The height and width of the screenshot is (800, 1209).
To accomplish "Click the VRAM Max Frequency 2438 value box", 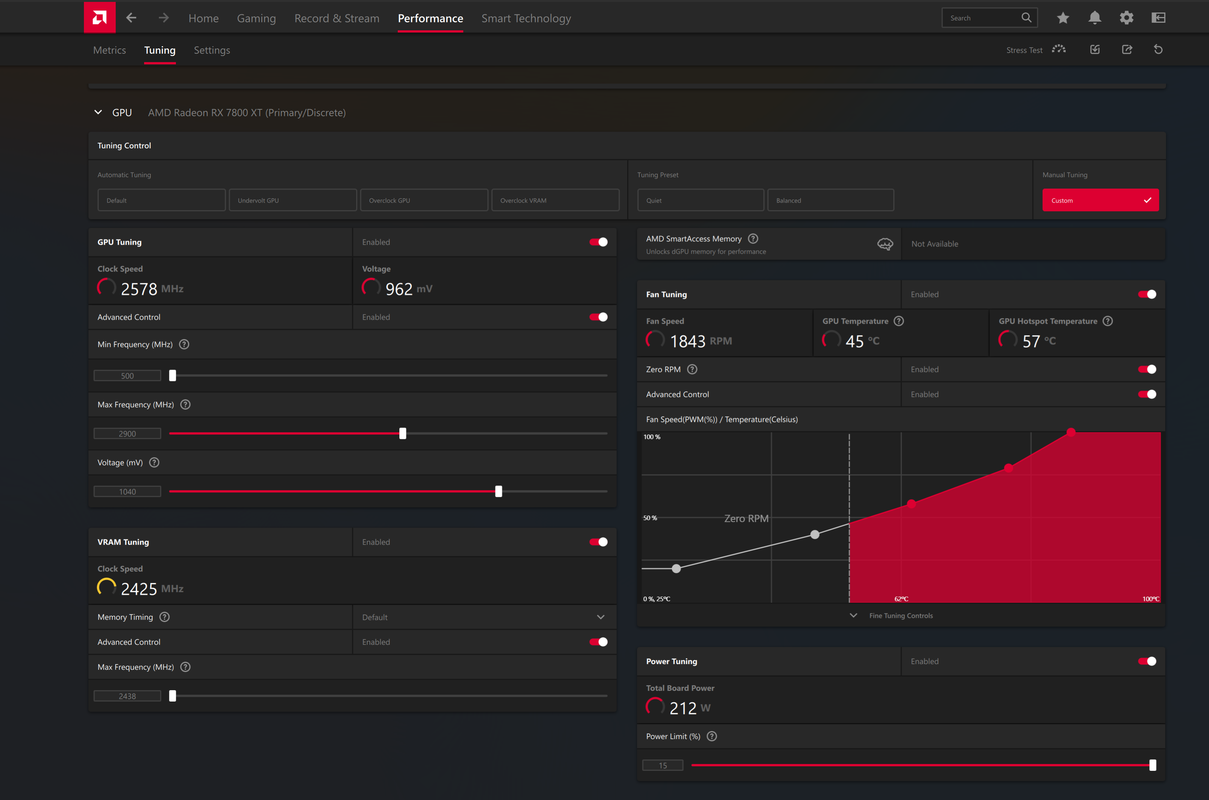I will click(127, 696).
